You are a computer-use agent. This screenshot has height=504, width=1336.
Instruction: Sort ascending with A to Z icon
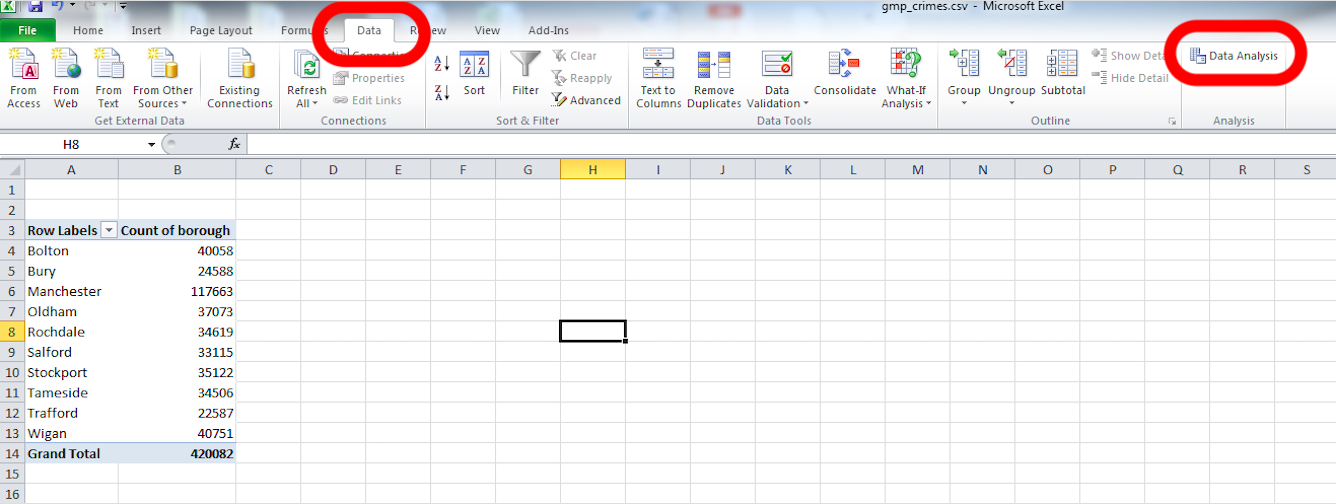click(x=442, y=65)
